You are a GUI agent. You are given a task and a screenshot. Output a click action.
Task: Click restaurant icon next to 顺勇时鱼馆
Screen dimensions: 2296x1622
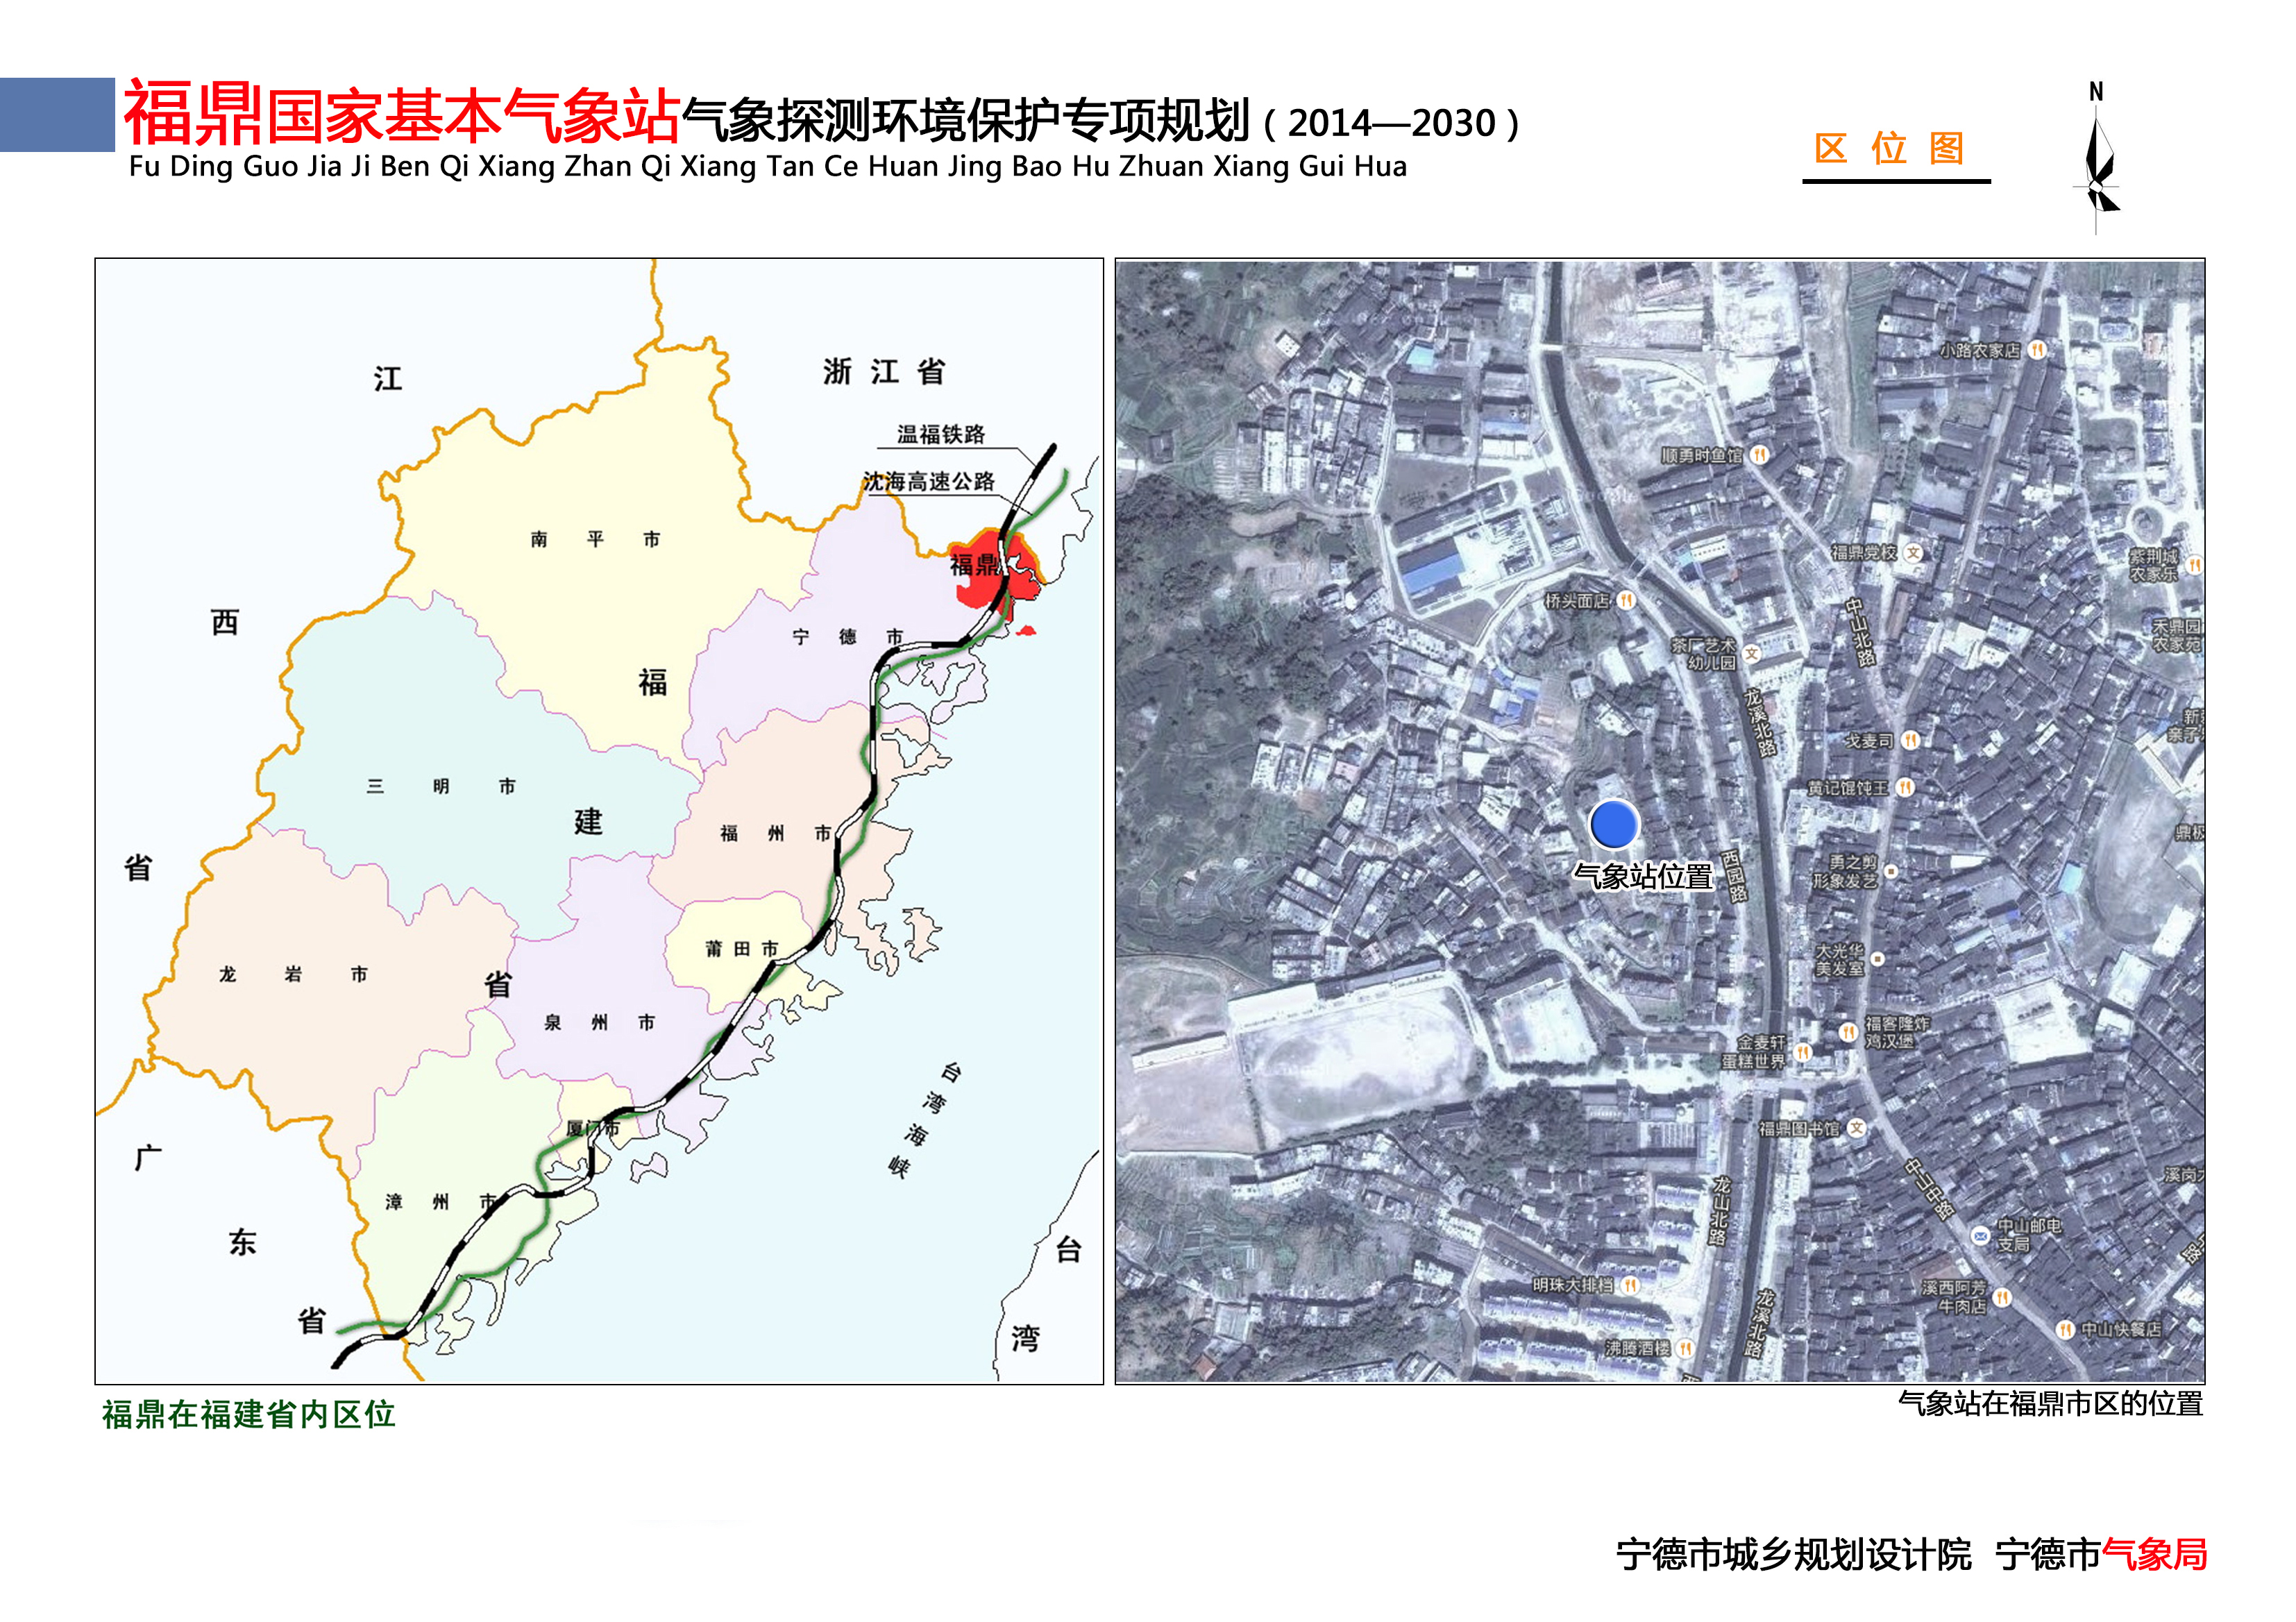point(1759,456)
